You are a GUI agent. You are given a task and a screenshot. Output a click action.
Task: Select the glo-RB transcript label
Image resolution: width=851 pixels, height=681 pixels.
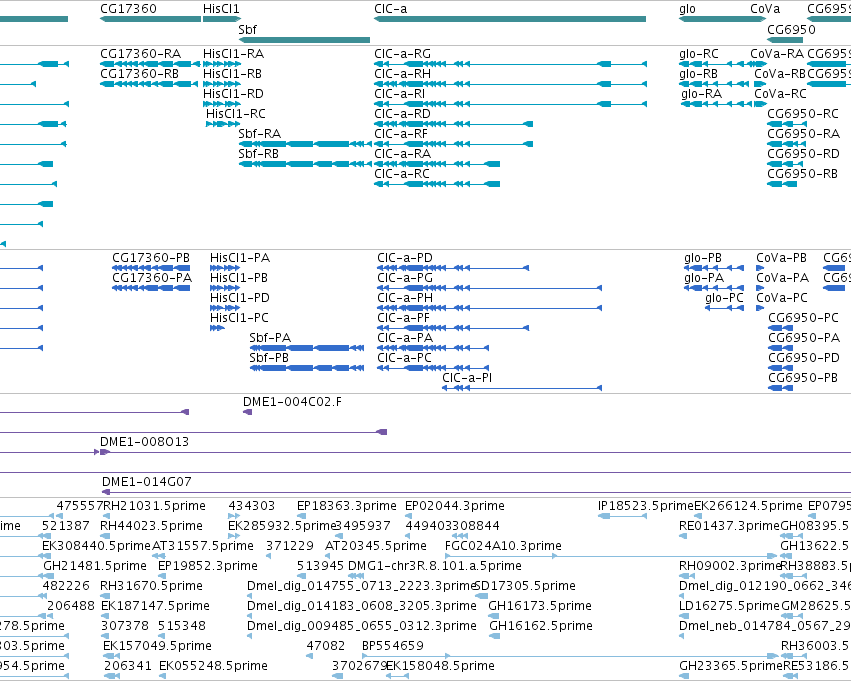pyautogui.click(x=698, y=74)
